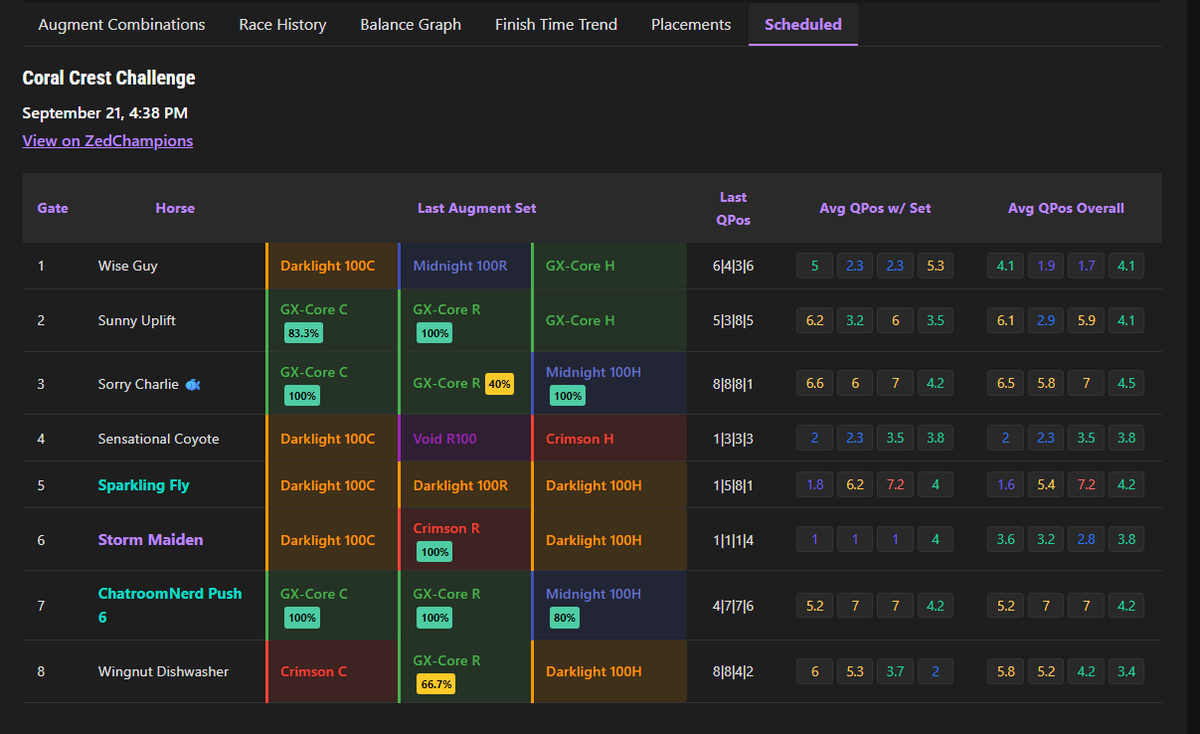The image size is (1200, 734).
Task: Click Wingnut Dishwasher's 3.4 overall QPos chip
Action: 1126,671
